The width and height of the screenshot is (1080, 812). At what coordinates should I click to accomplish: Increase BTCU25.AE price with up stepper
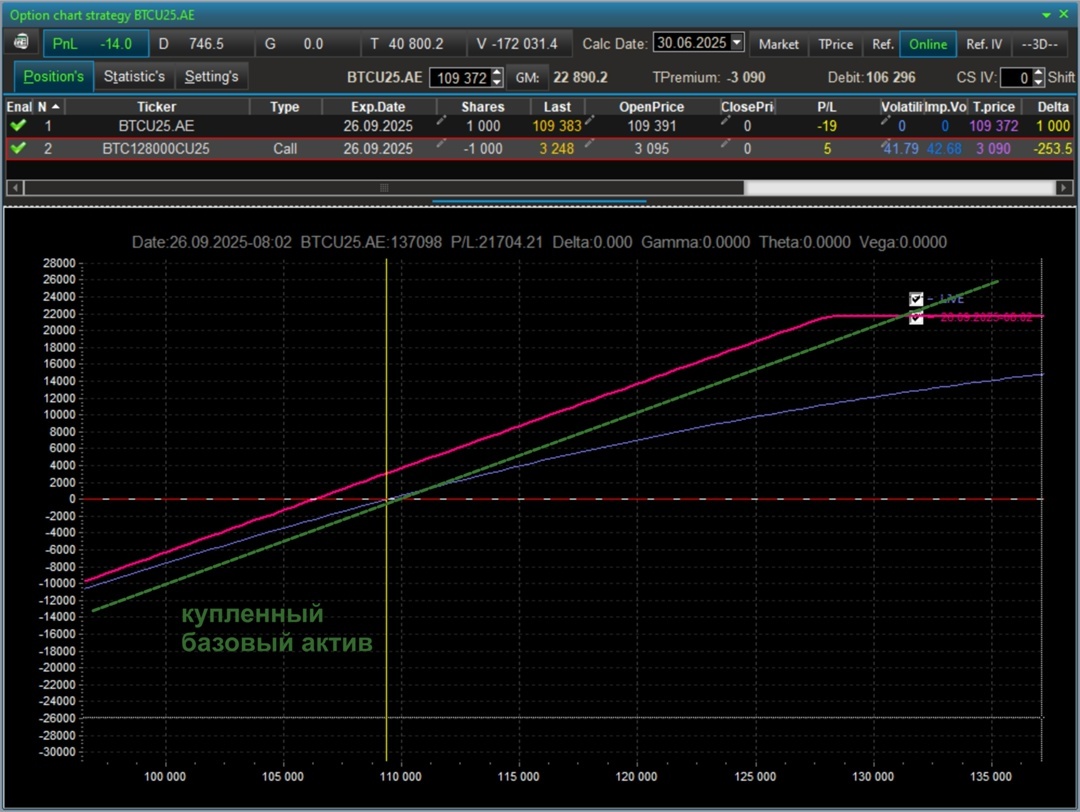tap(497, 73)
